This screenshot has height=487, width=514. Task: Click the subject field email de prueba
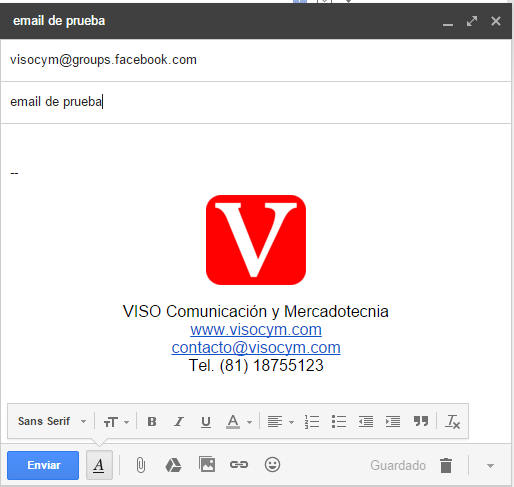(x=256, y=102)
